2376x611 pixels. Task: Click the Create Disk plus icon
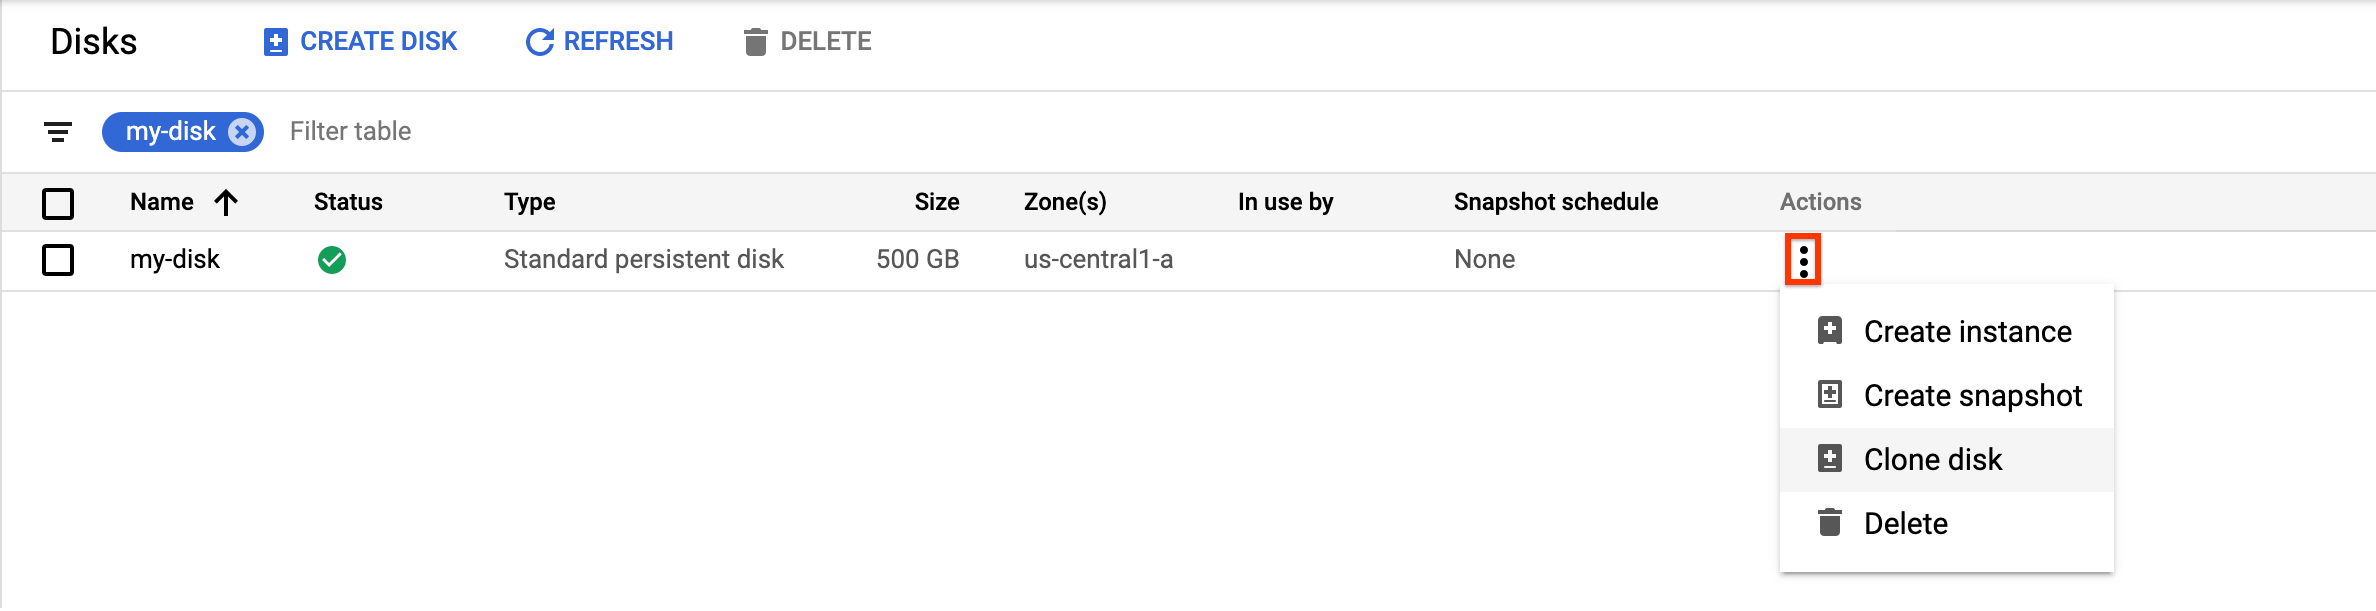click(275, 42)
